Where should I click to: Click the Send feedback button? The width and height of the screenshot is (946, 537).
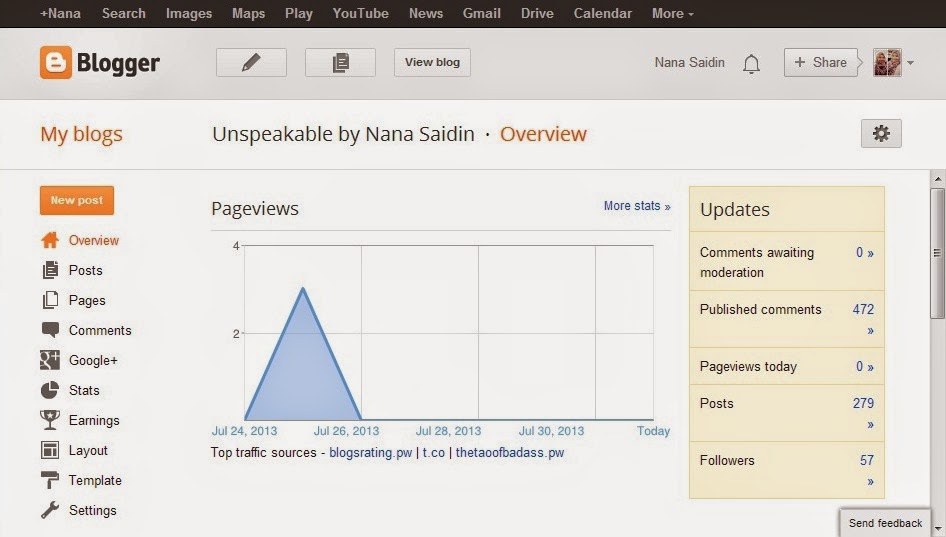point(885,523)
